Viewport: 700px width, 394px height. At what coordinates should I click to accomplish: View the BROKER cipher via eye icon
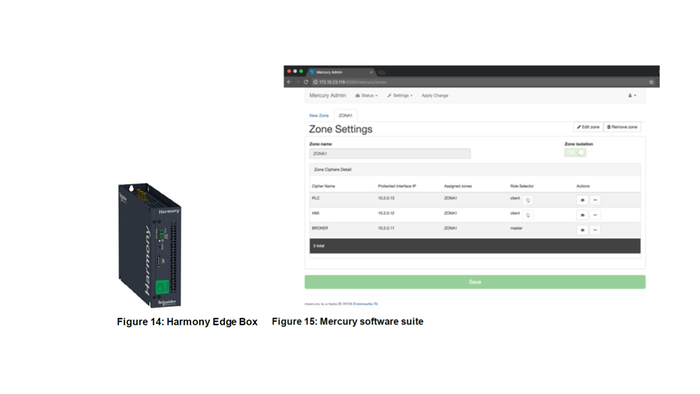[x=582, y=230]
